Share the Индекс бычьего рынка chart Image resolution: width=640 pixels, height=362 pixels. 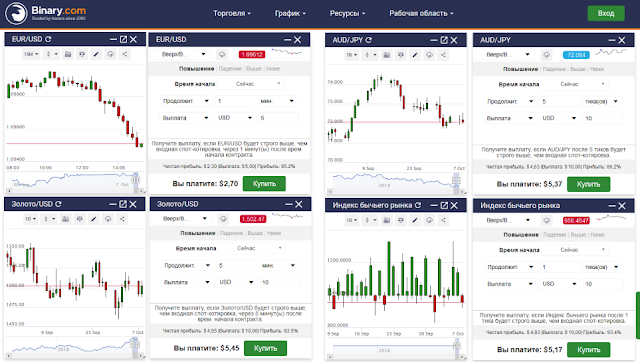(x=443, y=220)
